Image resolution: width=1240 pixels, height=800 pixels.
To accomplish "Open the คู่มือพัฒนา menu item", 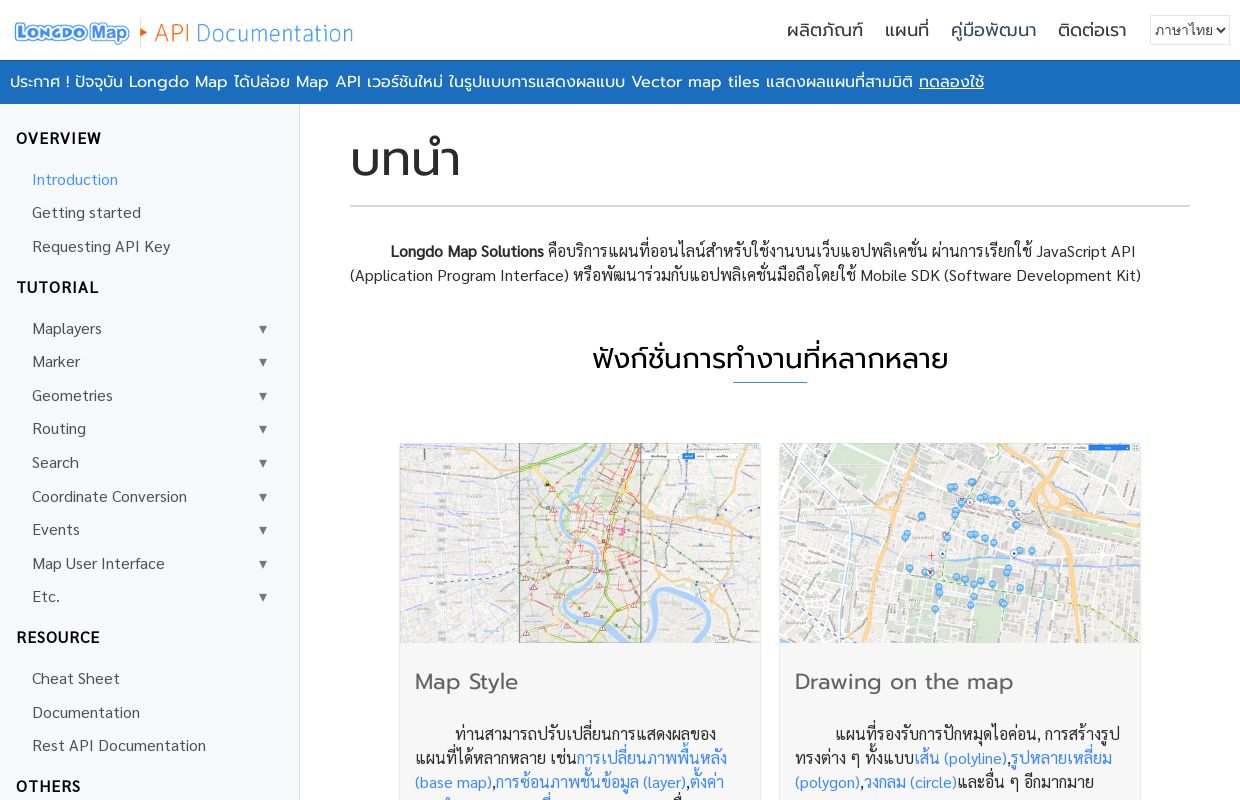I will (993, 30).
